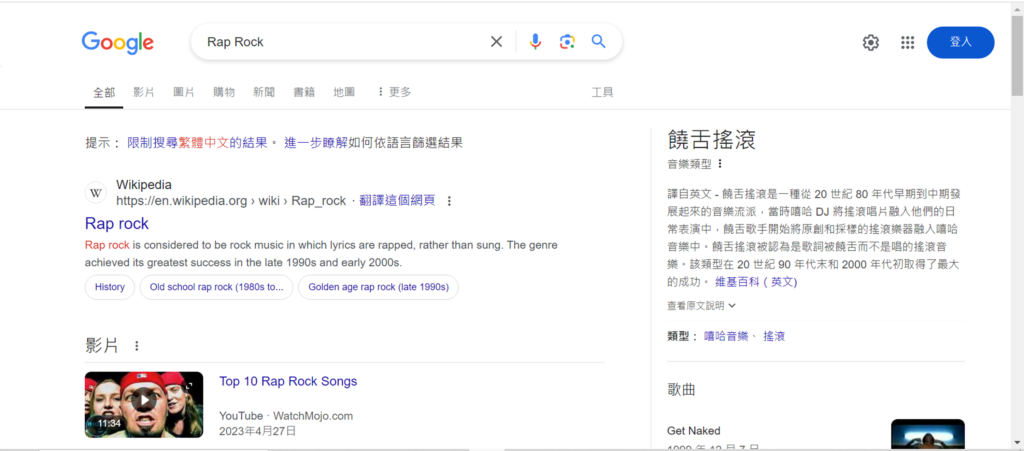Image resolution: width=1024 pixels, height=451 pixels.
Task: Click inside the Rap Rock search field
Action: 340,42
